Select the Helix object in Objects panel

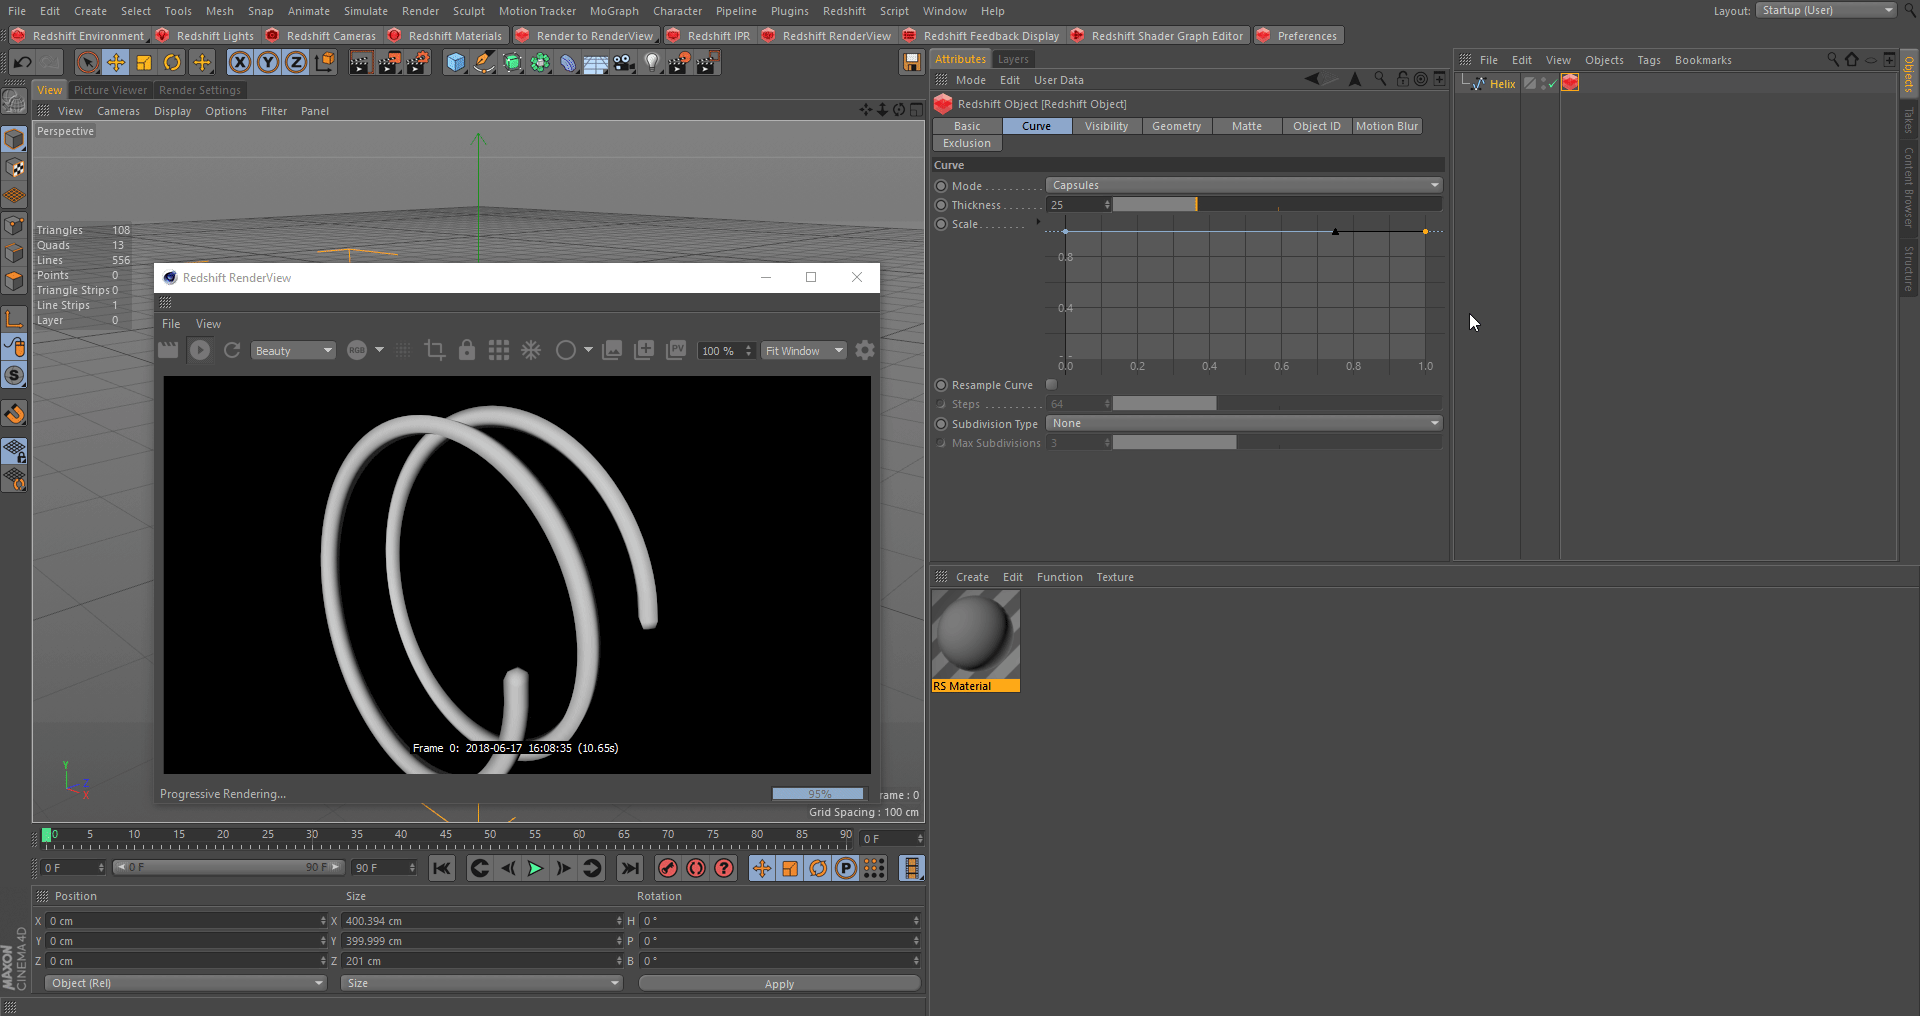click(x=1502, y=84)
